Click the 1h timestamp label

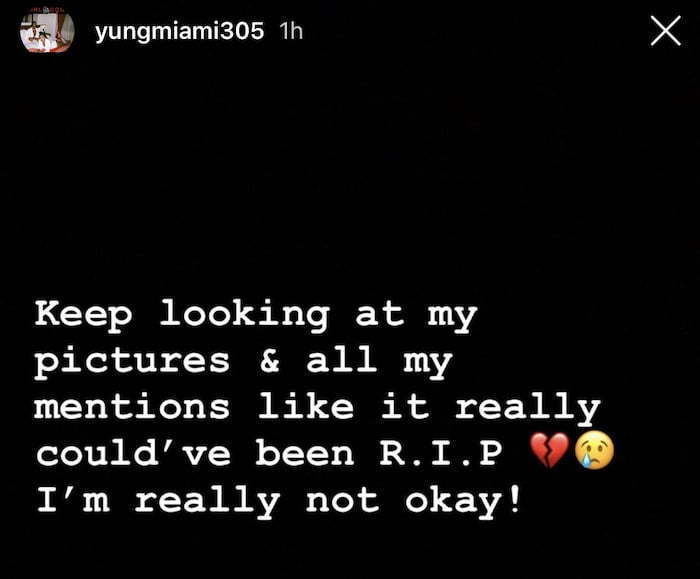coord(291,31)
